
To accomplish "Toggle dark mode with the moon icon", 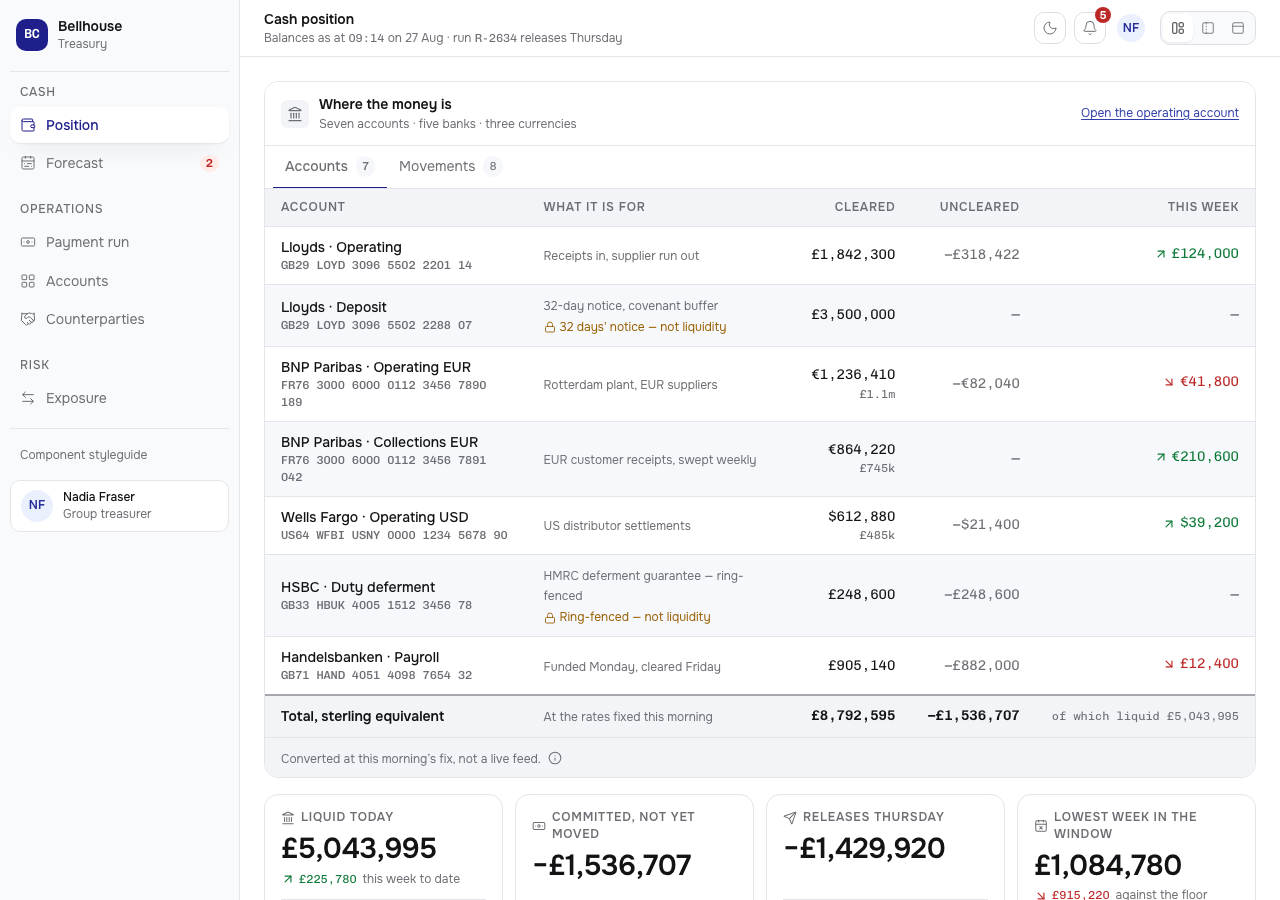I will (x=1050, y=28).
